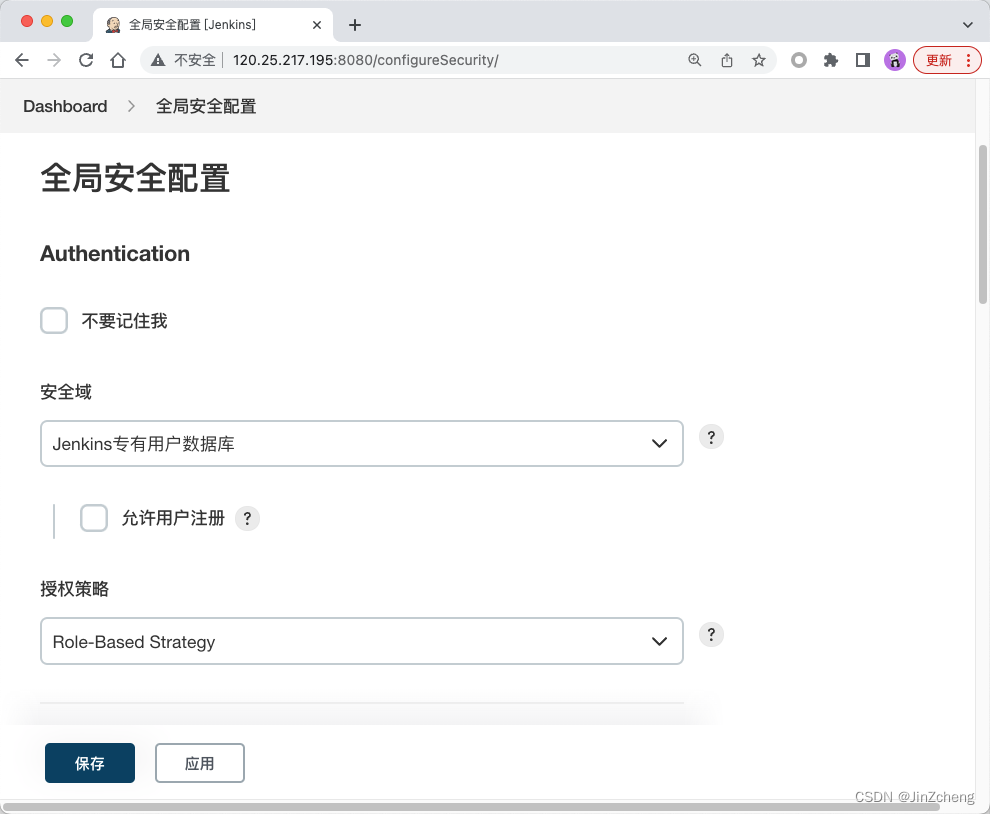
Task: Click the 更新 update button
Action: [x=939, y=60]
